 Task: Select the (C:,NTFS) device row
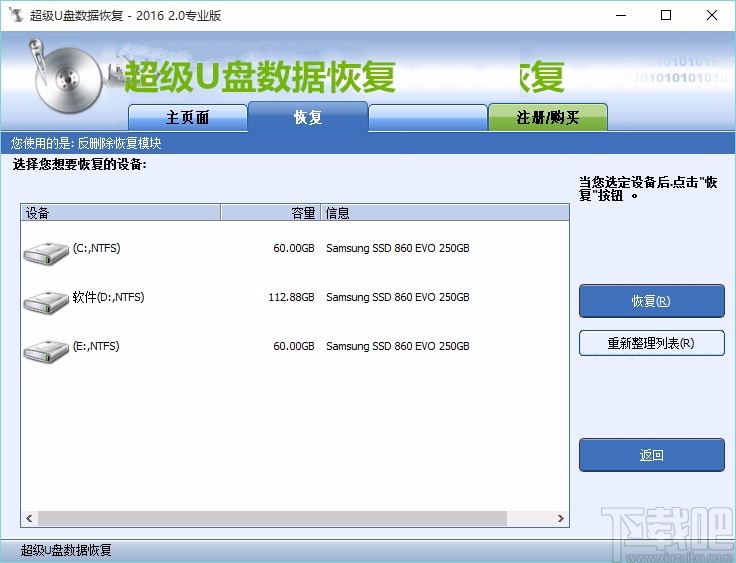pyautogui.click(x=295, y=254)
